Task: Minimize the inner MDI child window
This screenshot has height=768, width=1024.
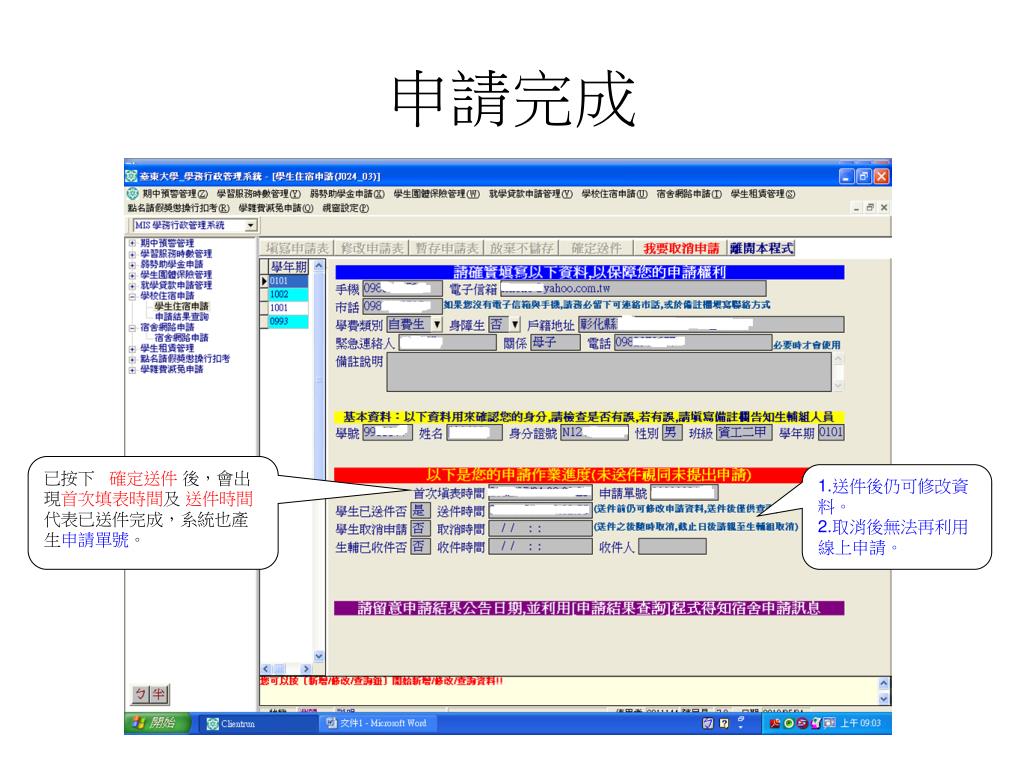Action: point(857,208)
